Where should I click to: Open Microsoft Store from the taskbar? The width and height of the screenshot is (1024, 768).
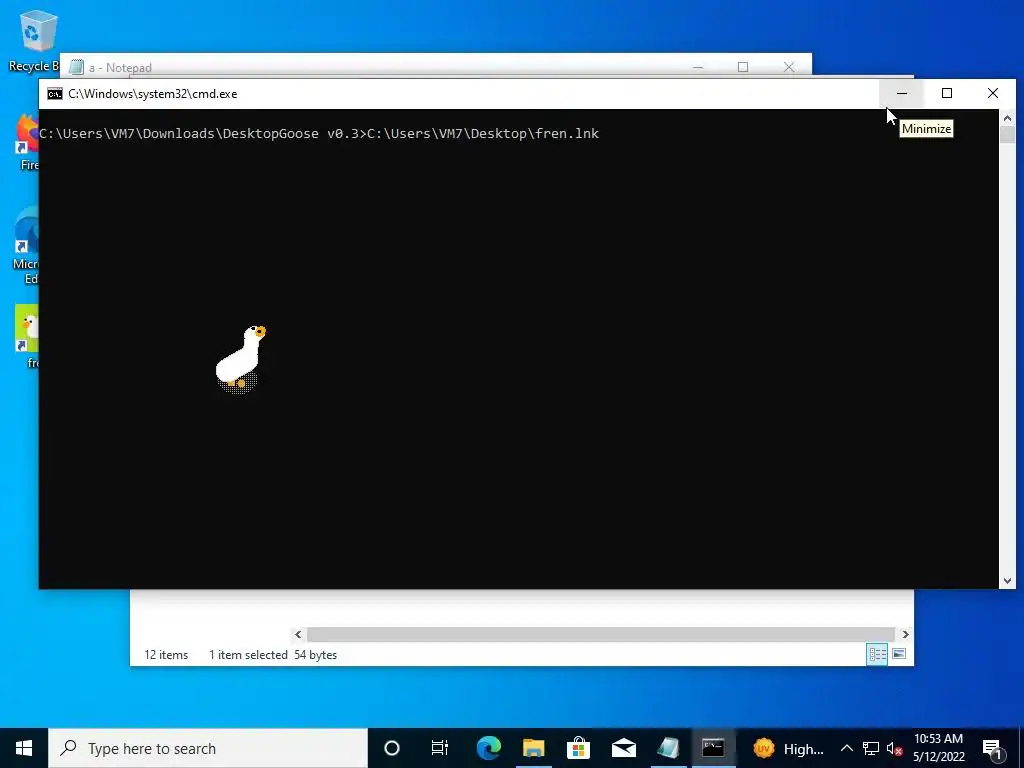click(579, 748)
